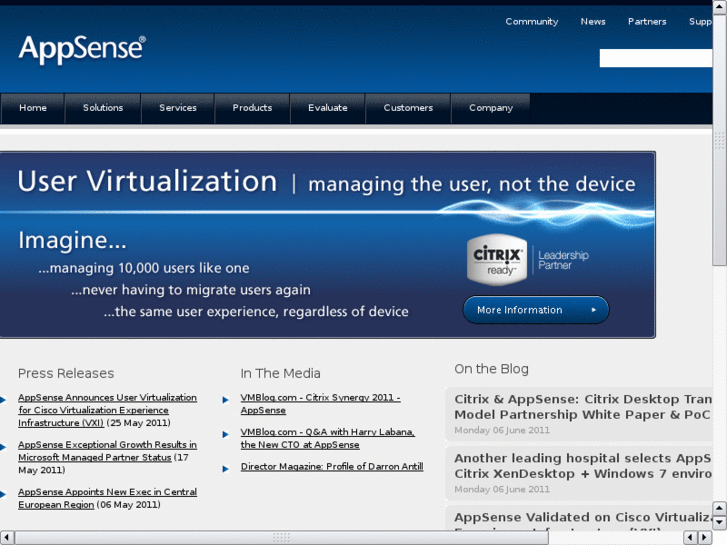The image size is (727, 545).
Task: Click arrow bullet beside Central European Region release
Action: pos(4,492)
